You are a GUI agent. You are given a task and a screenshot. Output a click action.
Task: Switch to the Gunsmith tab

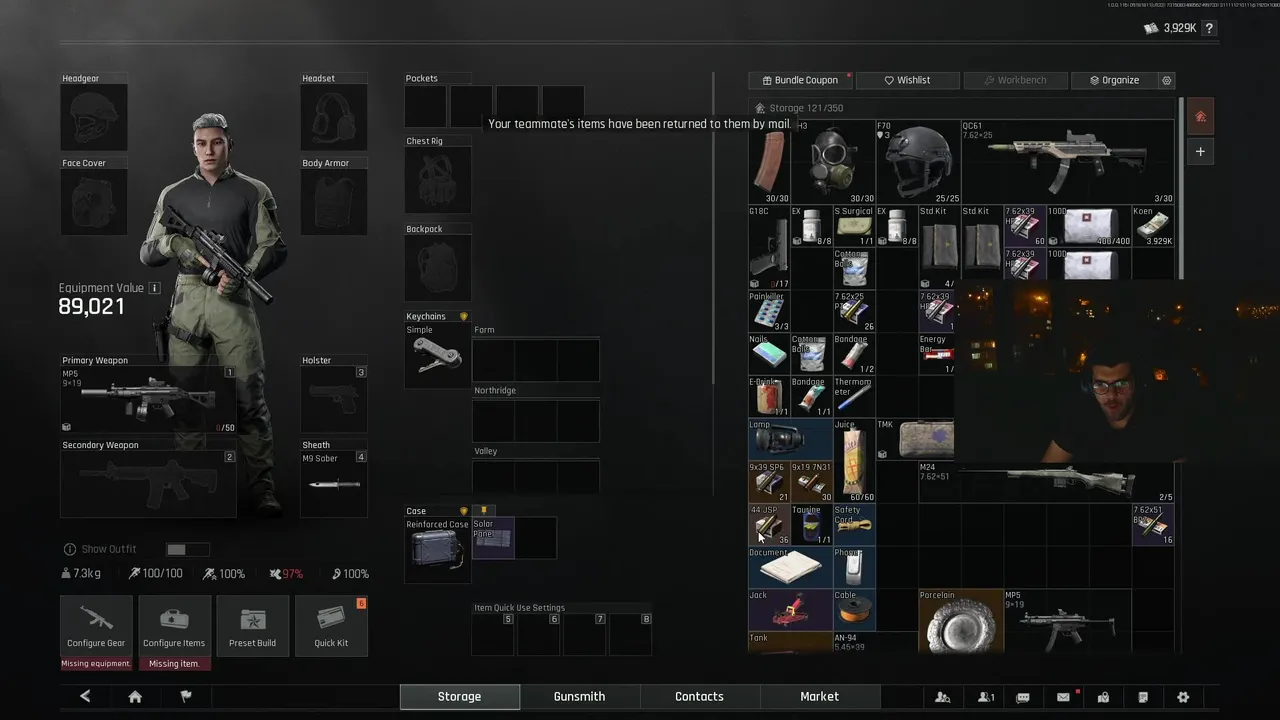579,697
